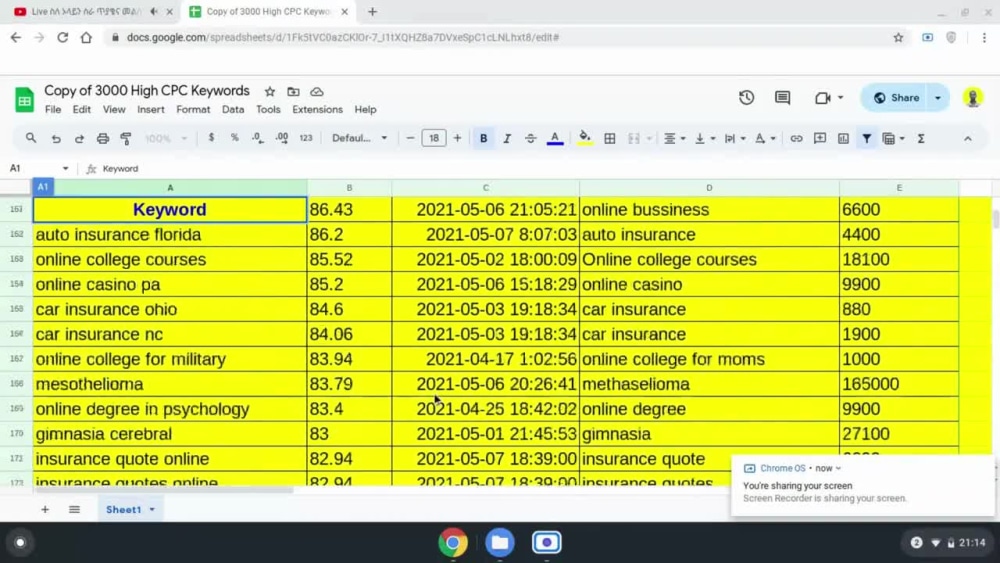Open the Format menu
The height and width of the screenshot is (563, 1000).
click(x=193, y=110)
